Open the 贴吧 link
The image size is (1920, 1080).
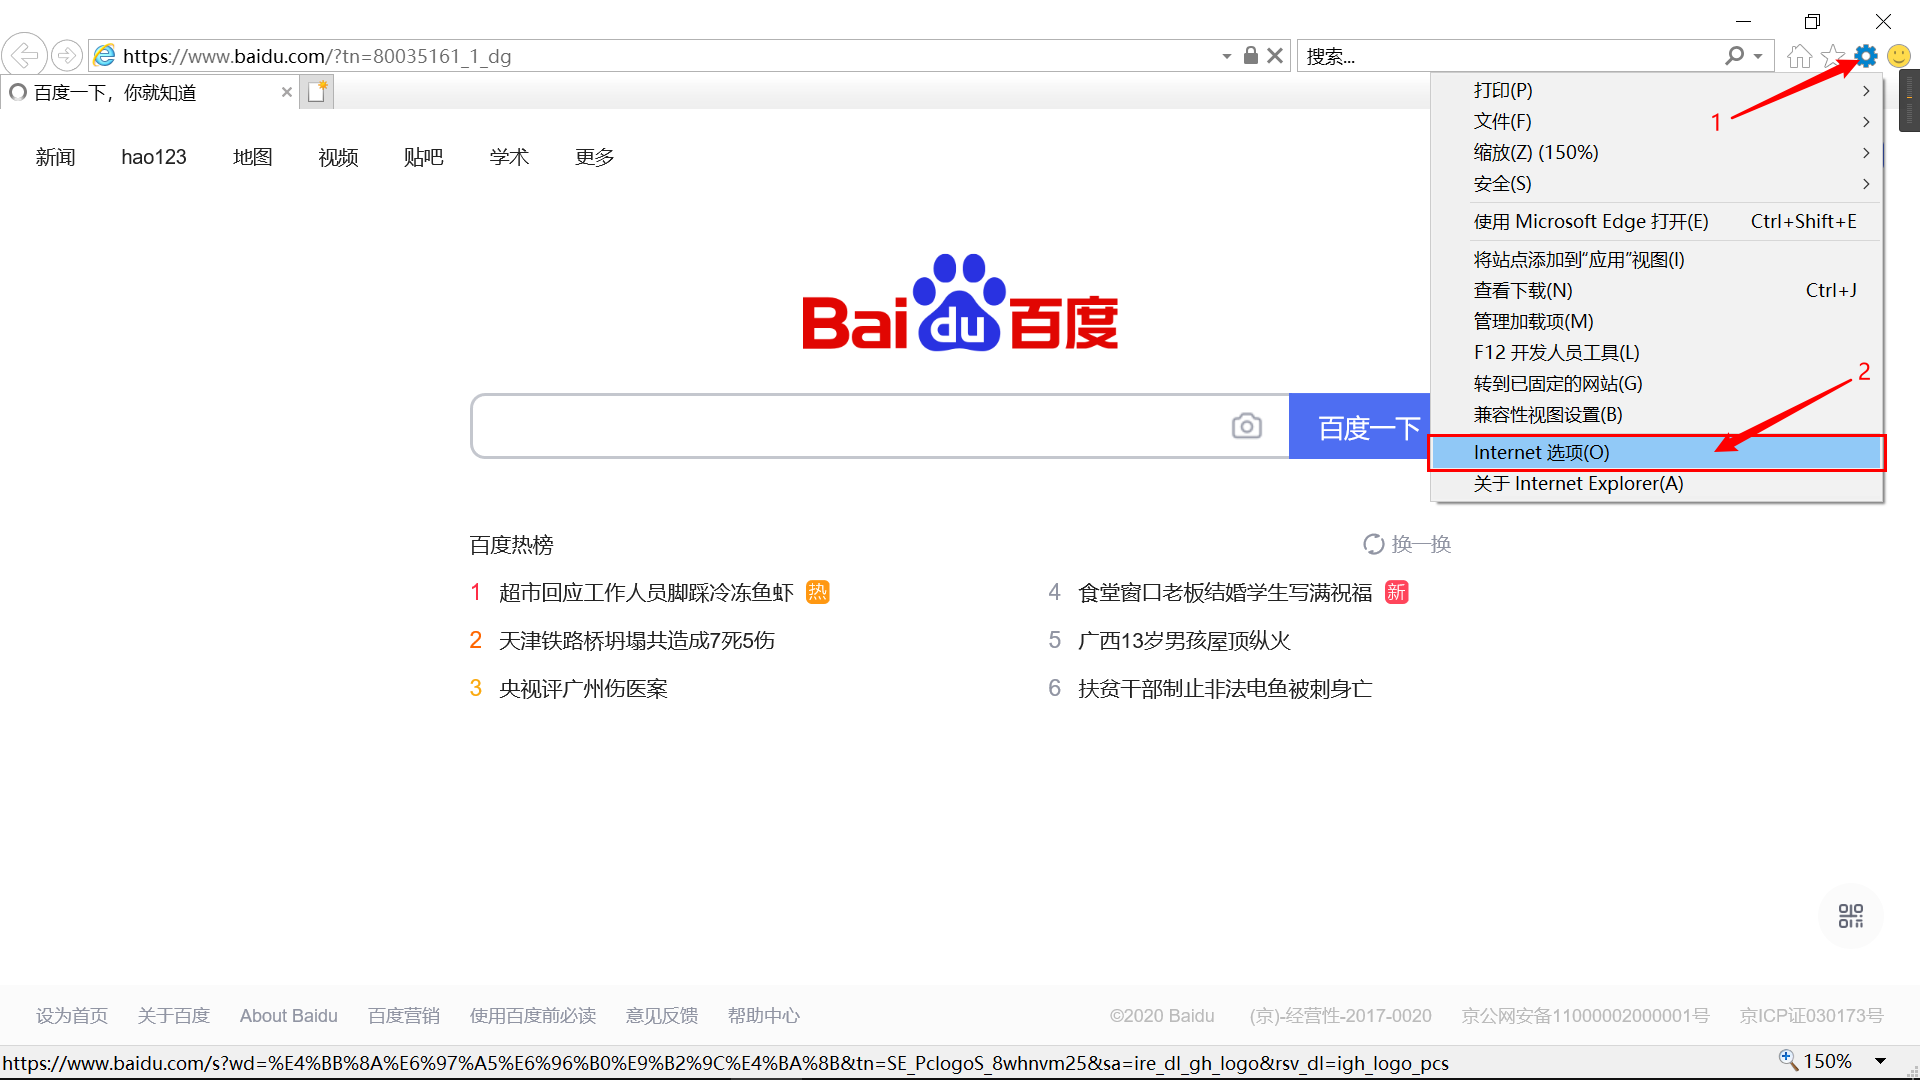(x=423, y=157)
